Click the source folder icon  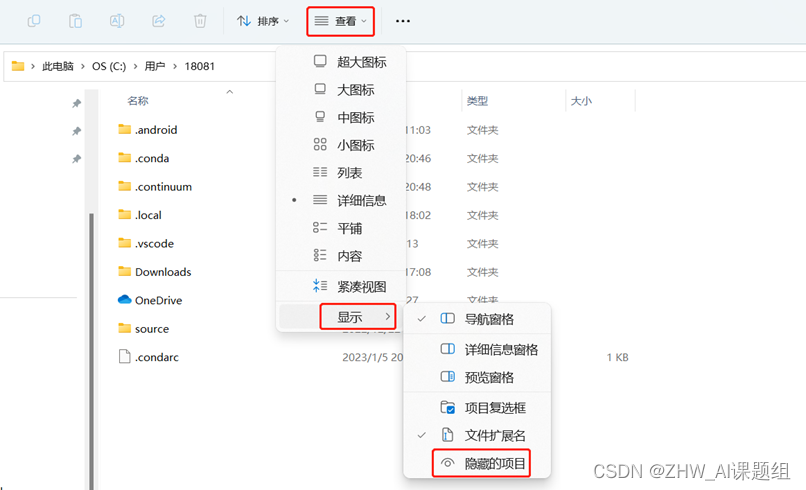[x=124, y=328]
